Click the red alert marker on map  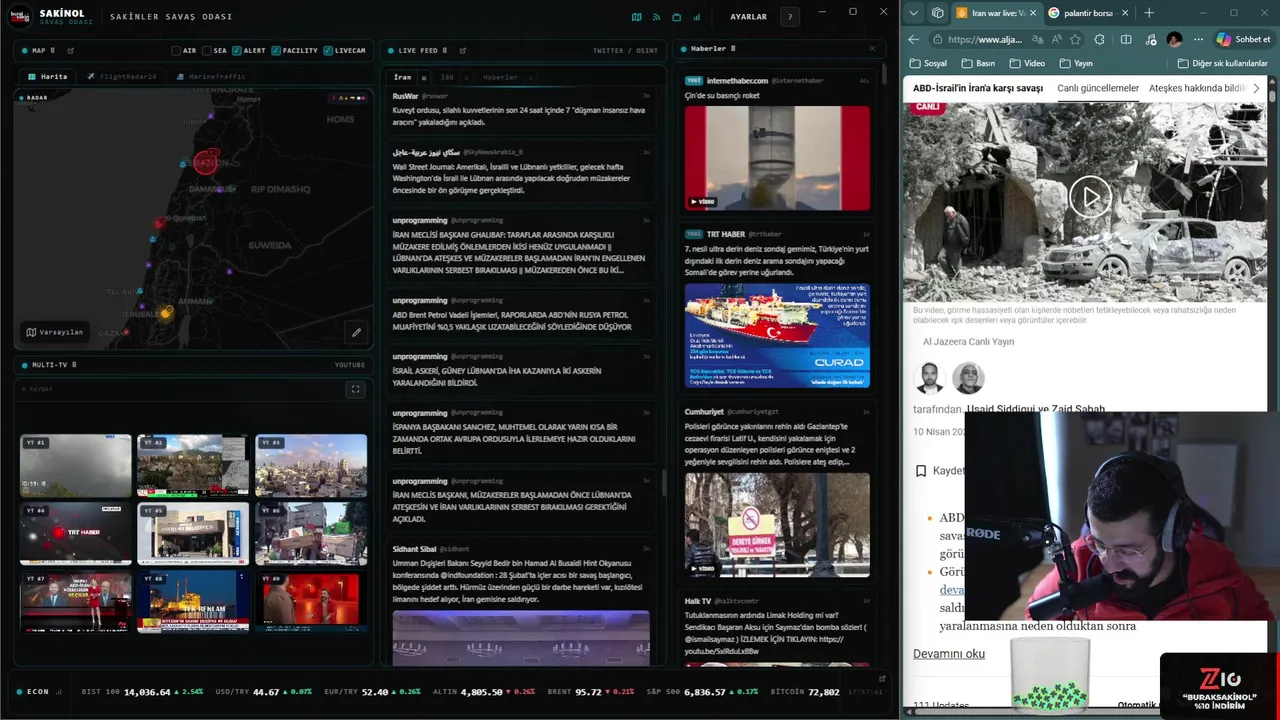[x=205, y=161]
